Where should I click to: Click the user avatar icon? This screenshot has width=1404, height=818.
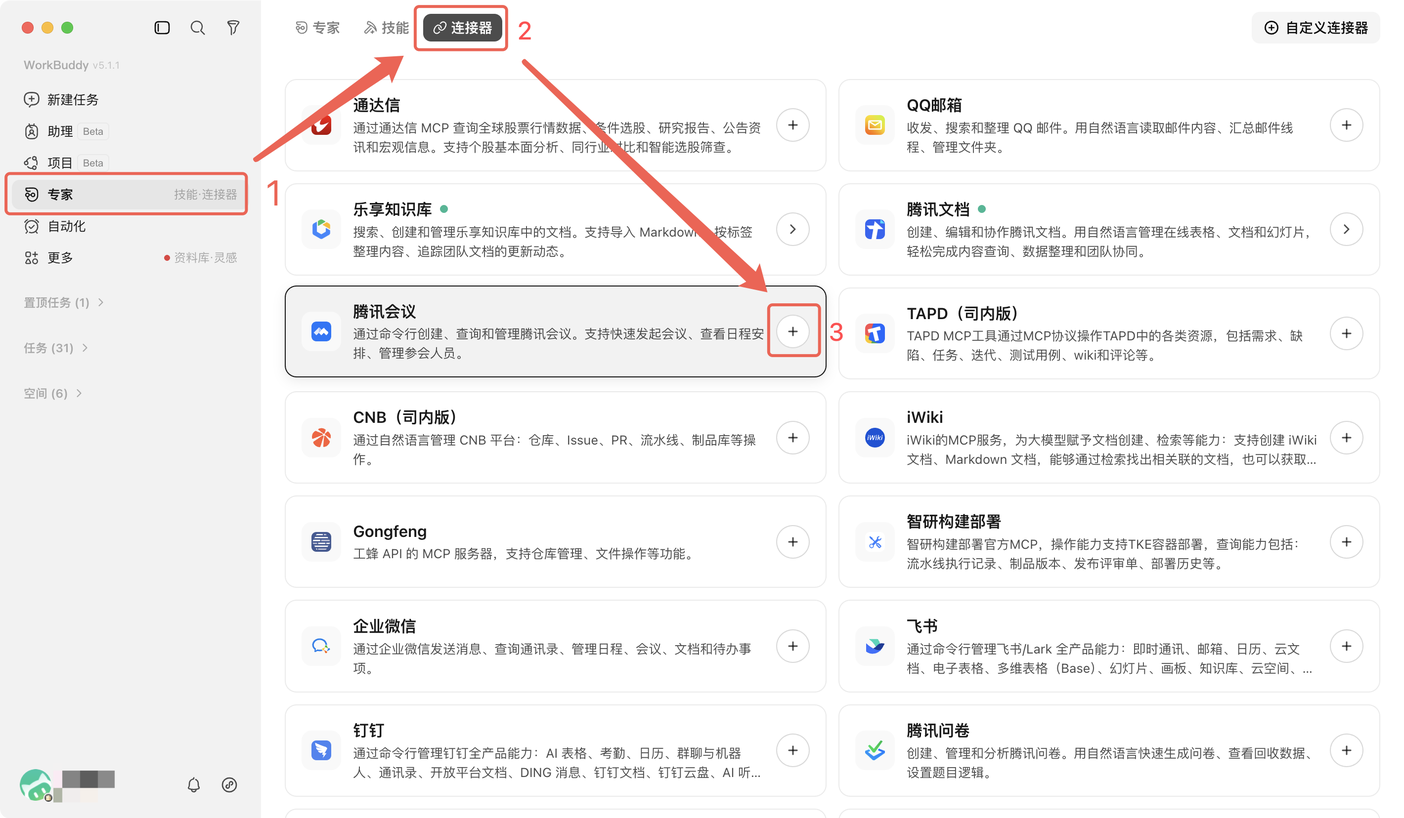point(36,785)
